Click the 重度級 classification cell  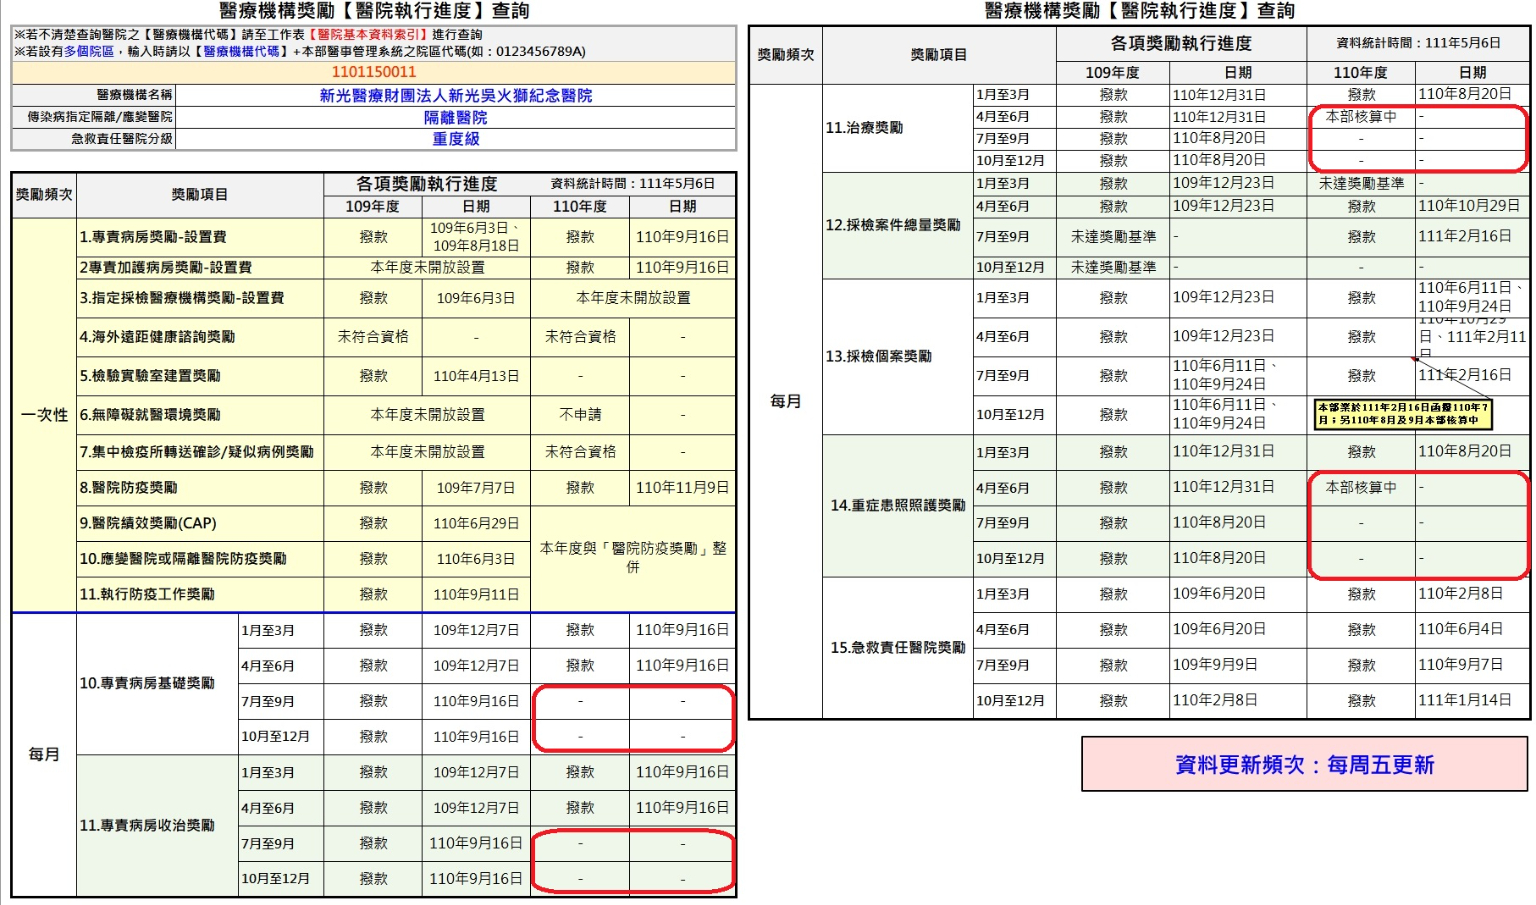coord(455,139)
